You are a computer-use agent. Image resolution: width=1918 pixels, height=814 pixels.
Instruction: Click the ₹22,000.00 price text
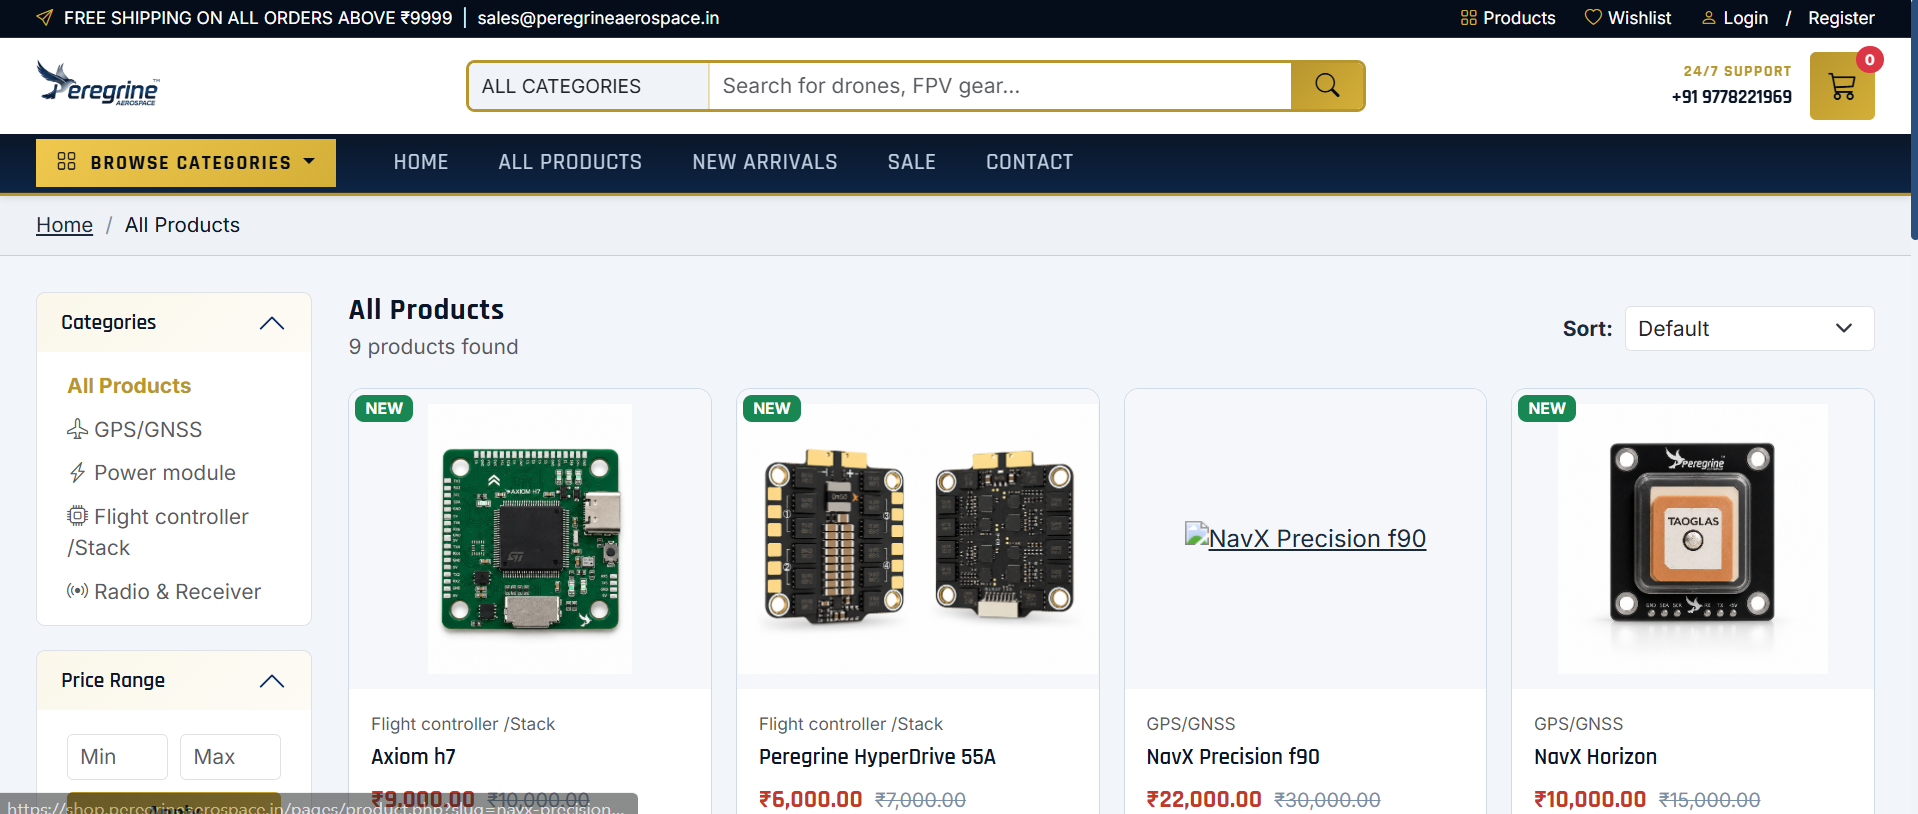point(1204,800)
